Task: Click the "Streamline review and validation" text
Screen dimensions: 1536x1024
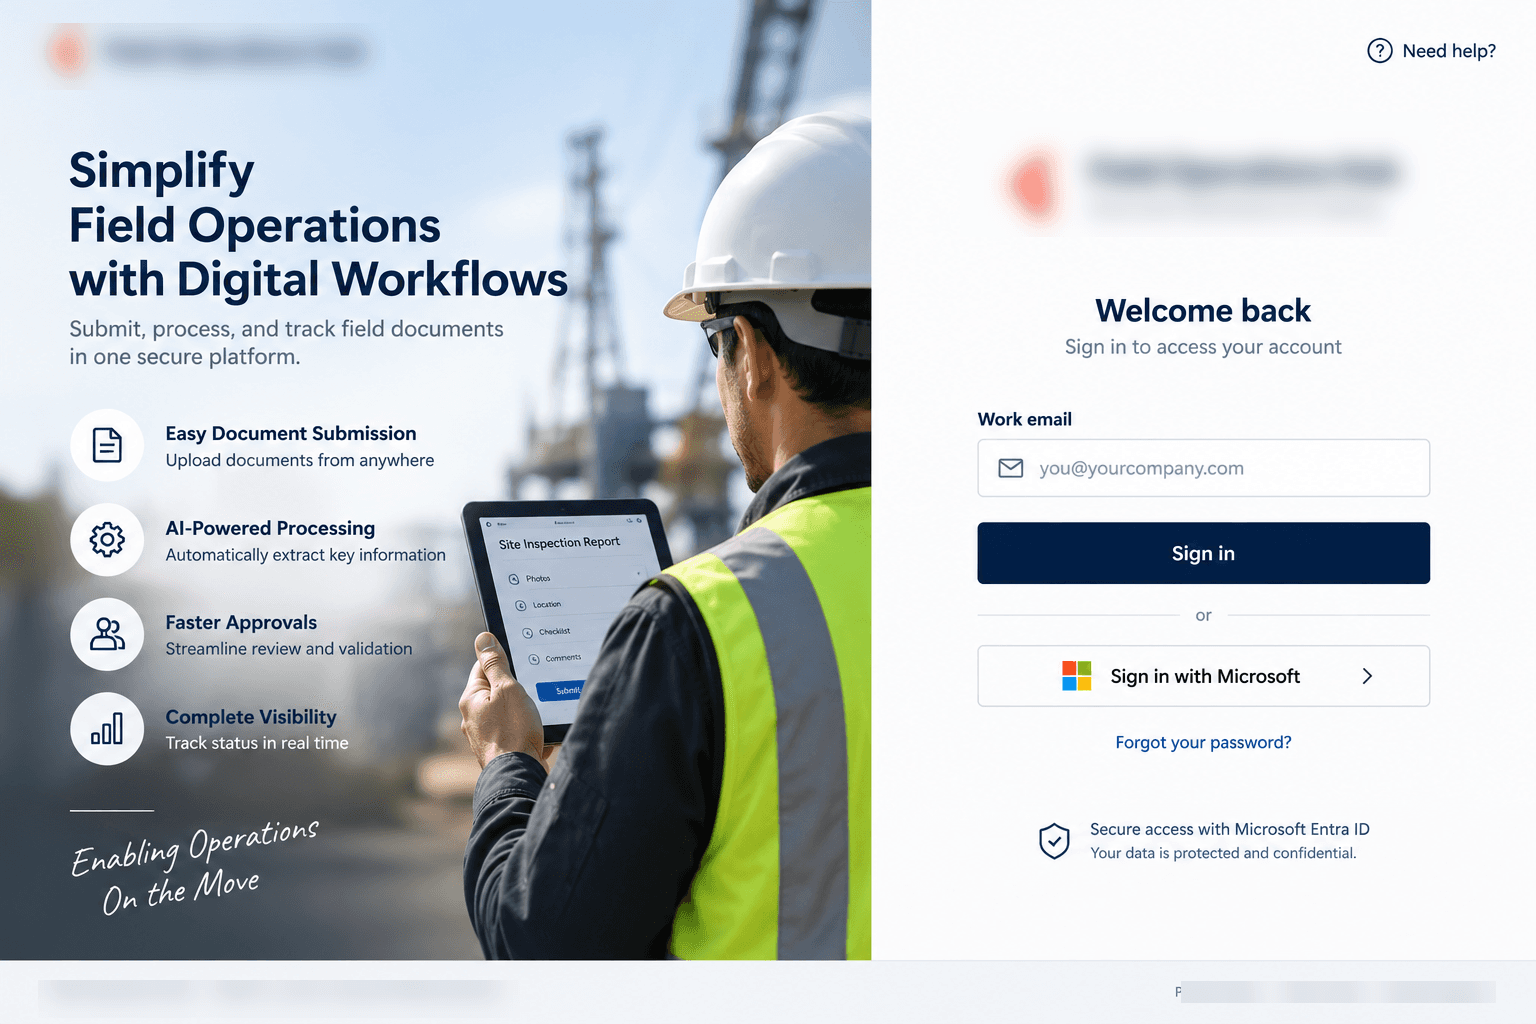Action: [x=289, y=649]
